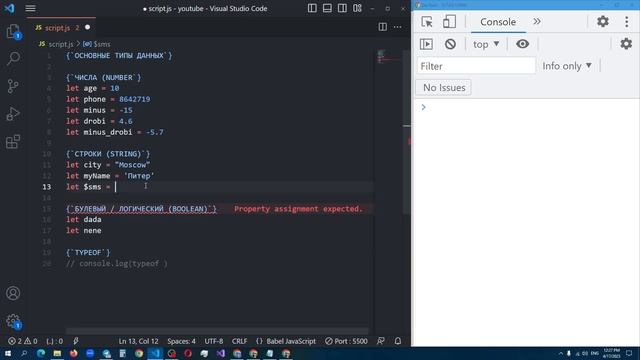Open Visual Studio (purple) from taskbar
The image size is (640, 360).
[220, 353]
